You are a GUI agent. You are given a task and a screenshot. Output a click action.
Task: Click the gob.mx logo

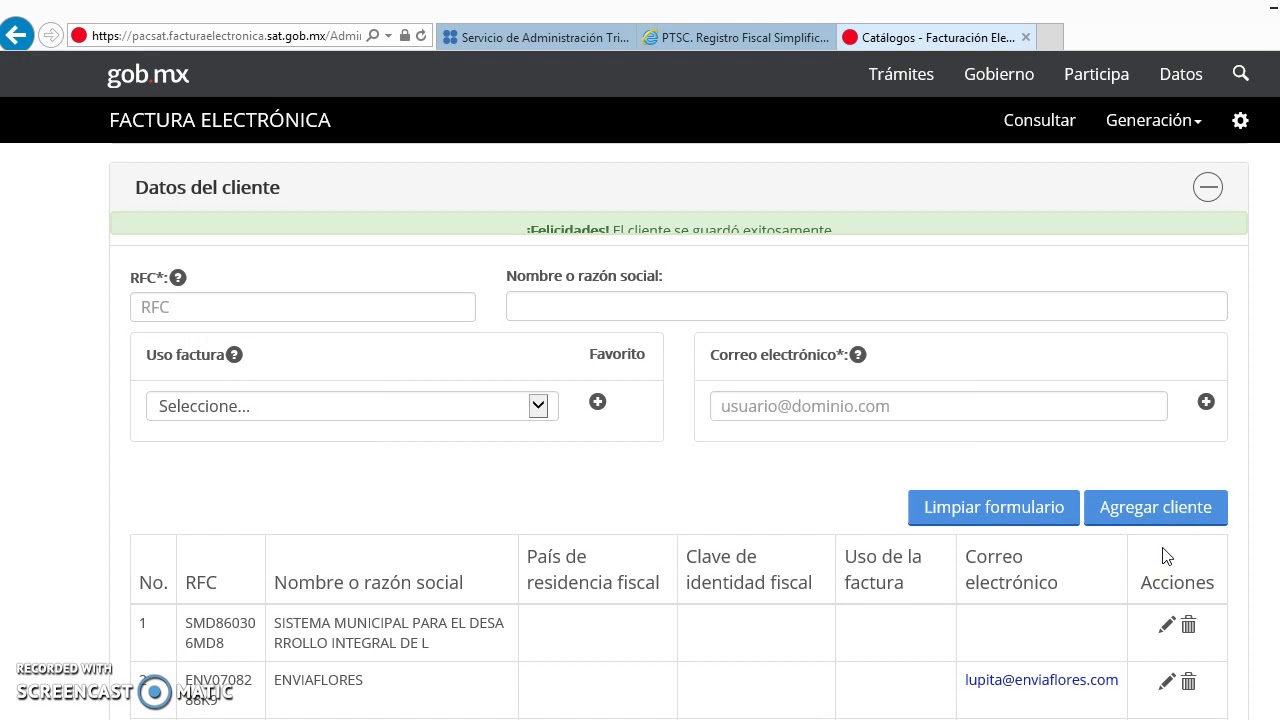tap(148, 74)
